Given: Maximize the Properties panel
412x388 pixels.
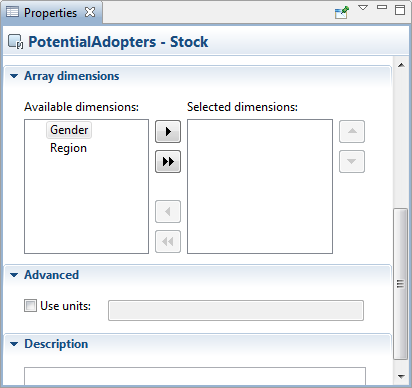Looking at the screenshot, I should click(x=400, y=10).
